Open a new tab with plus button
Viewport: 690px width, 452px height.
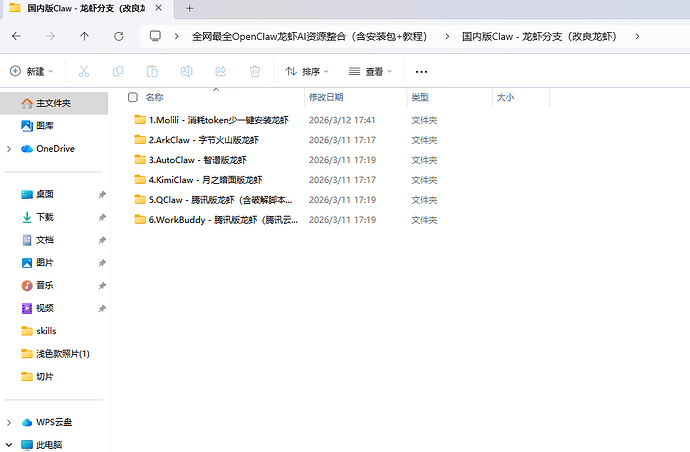point(190,8)
